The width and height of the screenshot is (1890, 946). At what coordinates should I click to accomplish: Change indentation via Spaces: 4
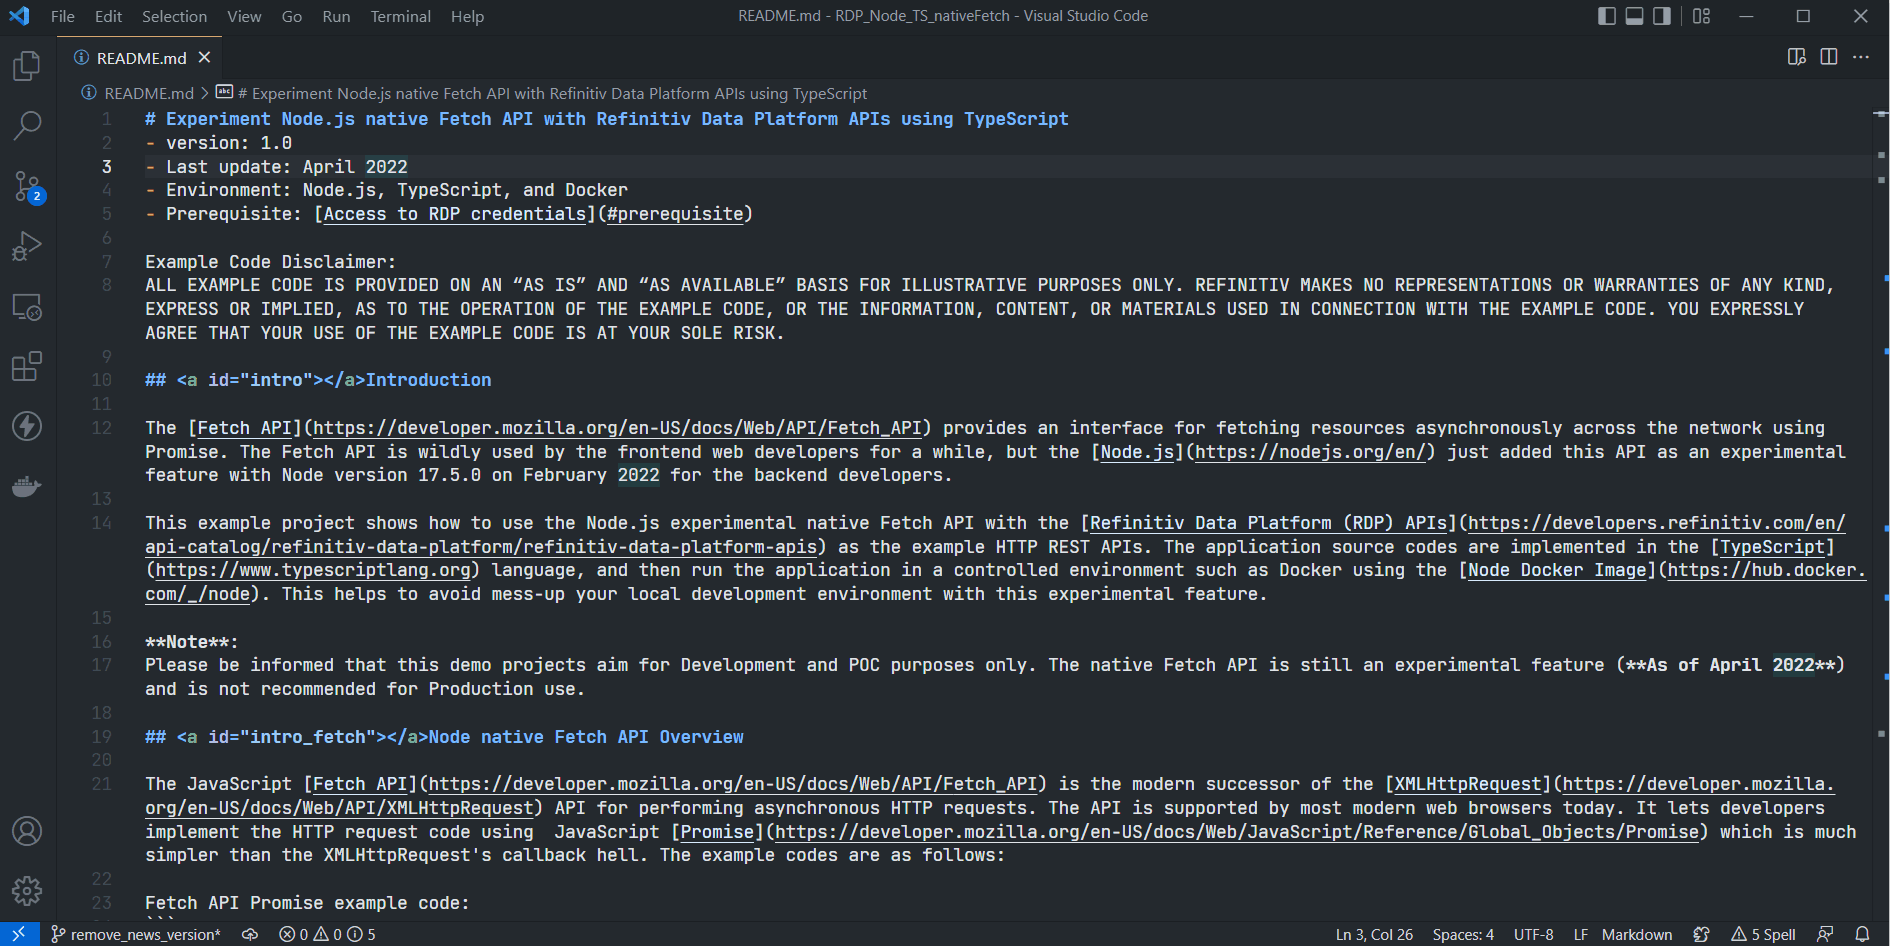pos(1463,934)
